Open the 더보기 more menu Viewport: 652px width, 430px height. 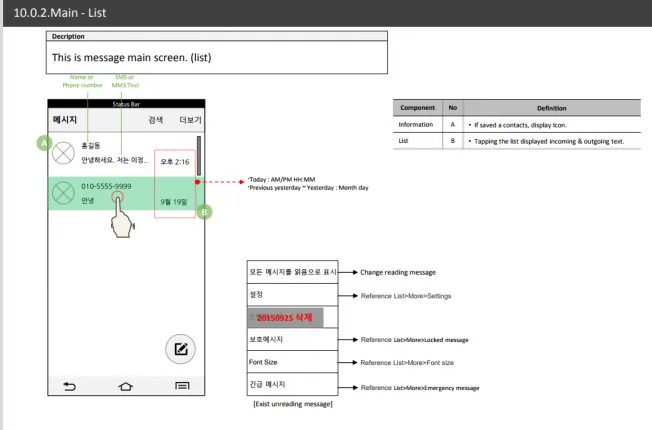(x=190, y=119)
